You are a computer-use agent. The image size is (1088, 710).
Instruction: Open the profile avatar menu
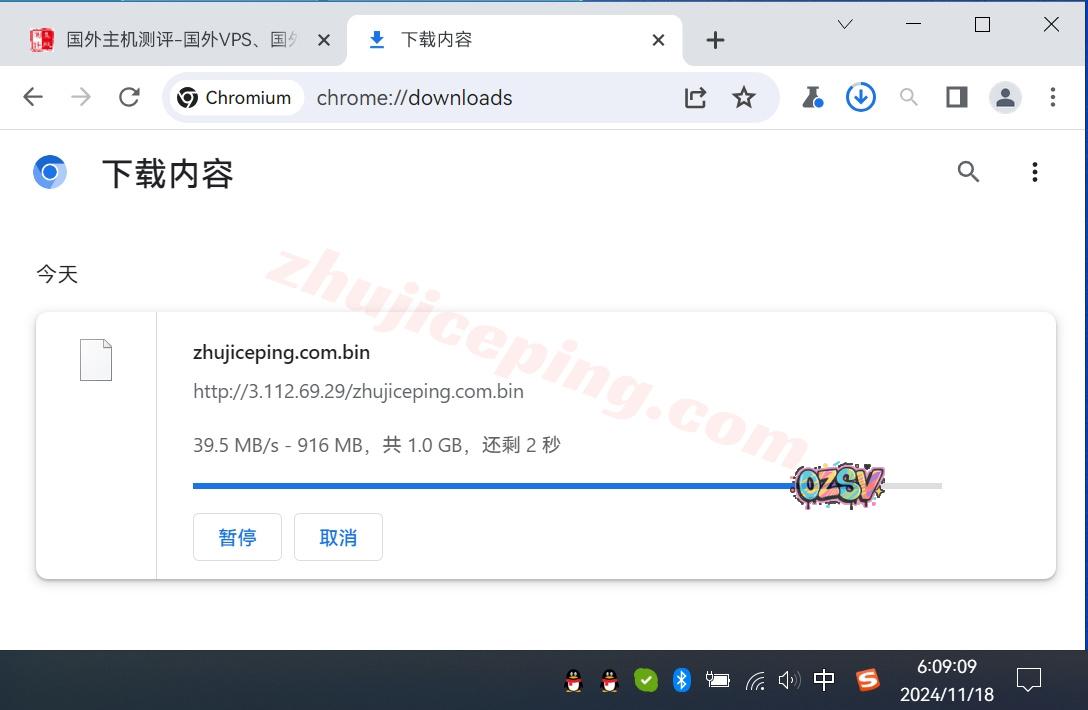(1005, 97)
